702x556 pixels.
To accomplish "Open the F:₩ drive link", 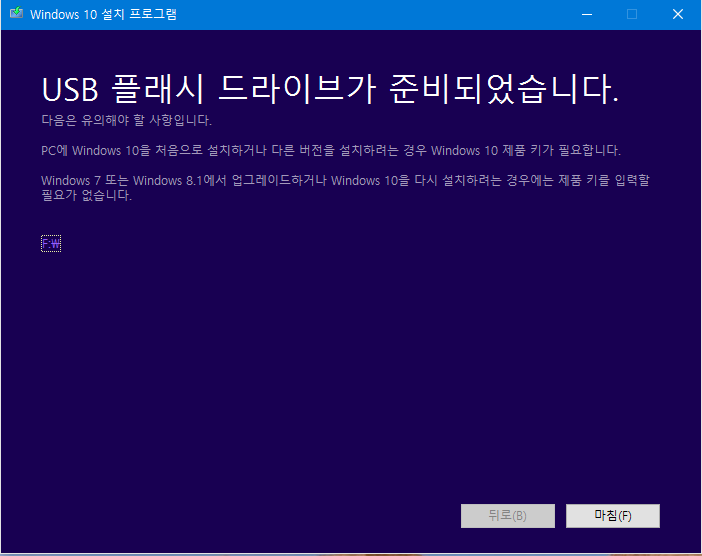I will 51,244.
